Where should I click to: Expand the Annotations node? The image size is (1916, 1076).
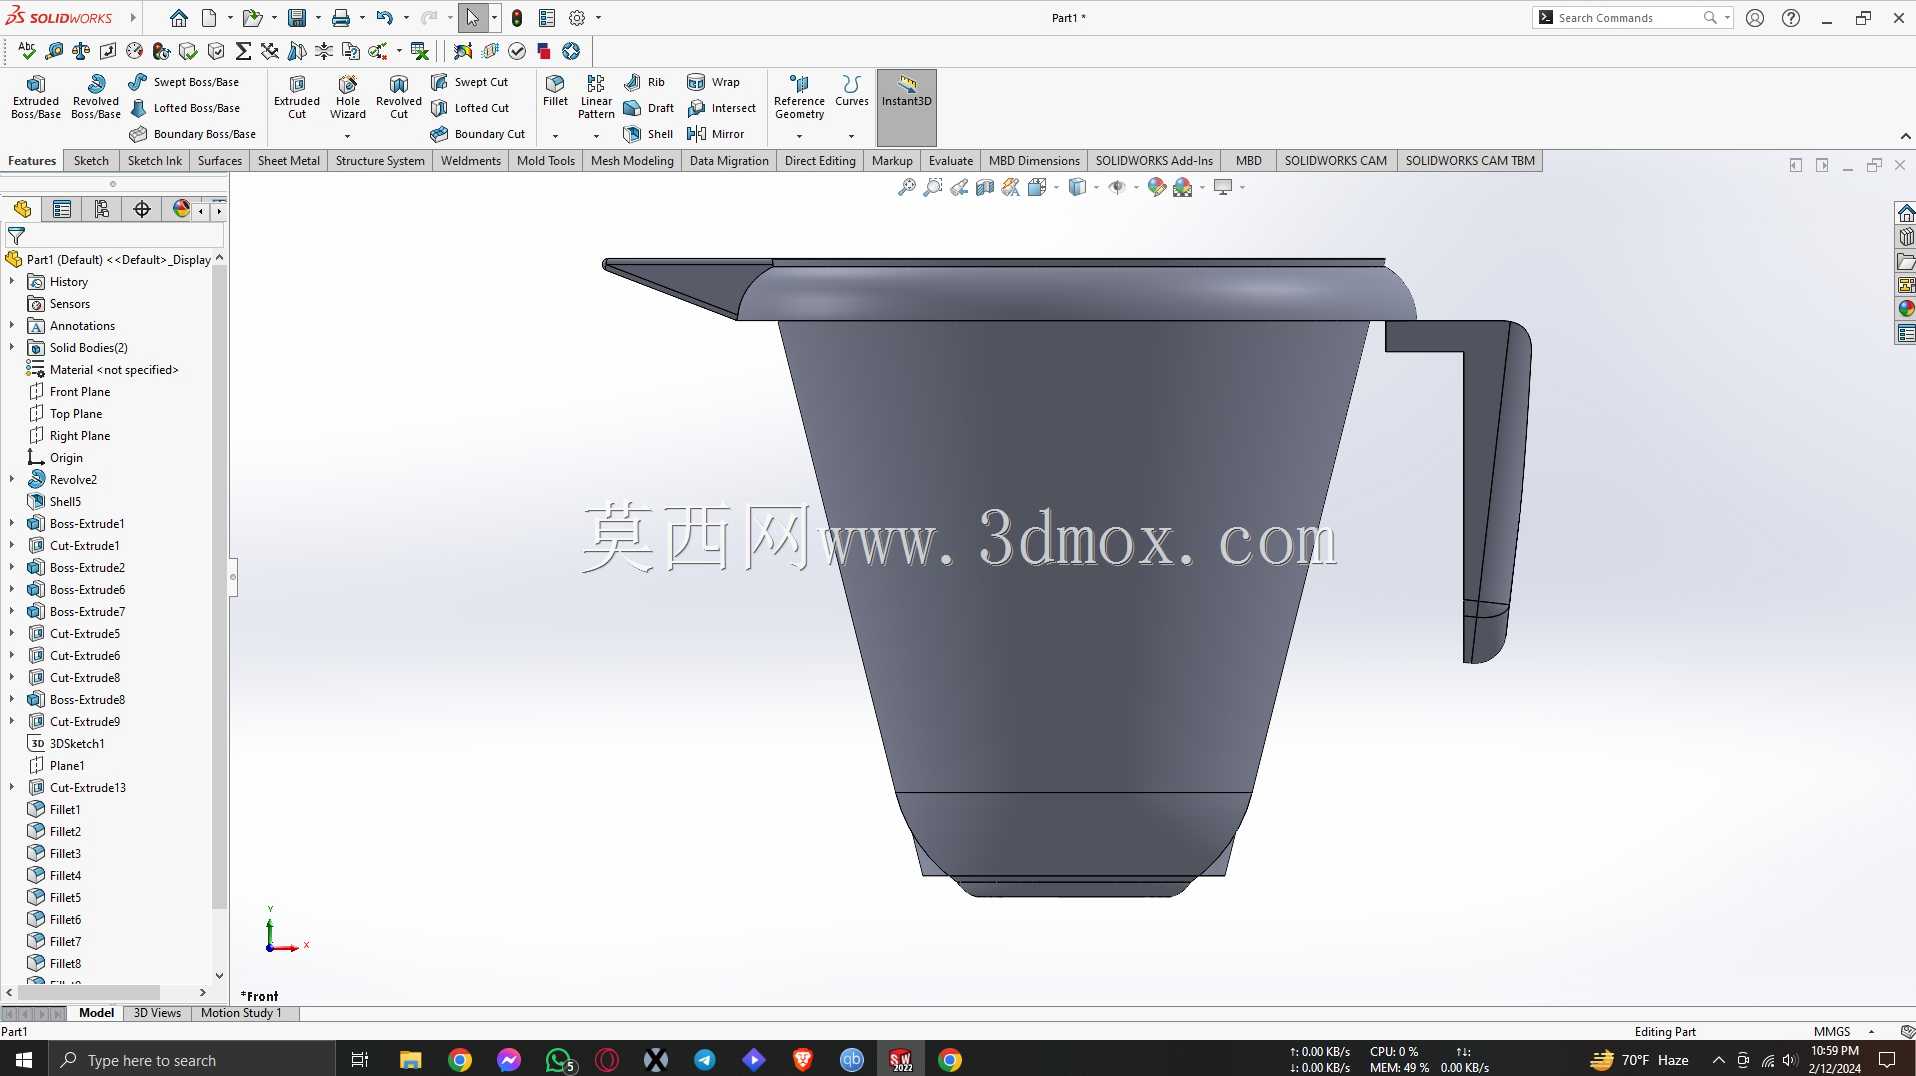[x=12, y=326]
